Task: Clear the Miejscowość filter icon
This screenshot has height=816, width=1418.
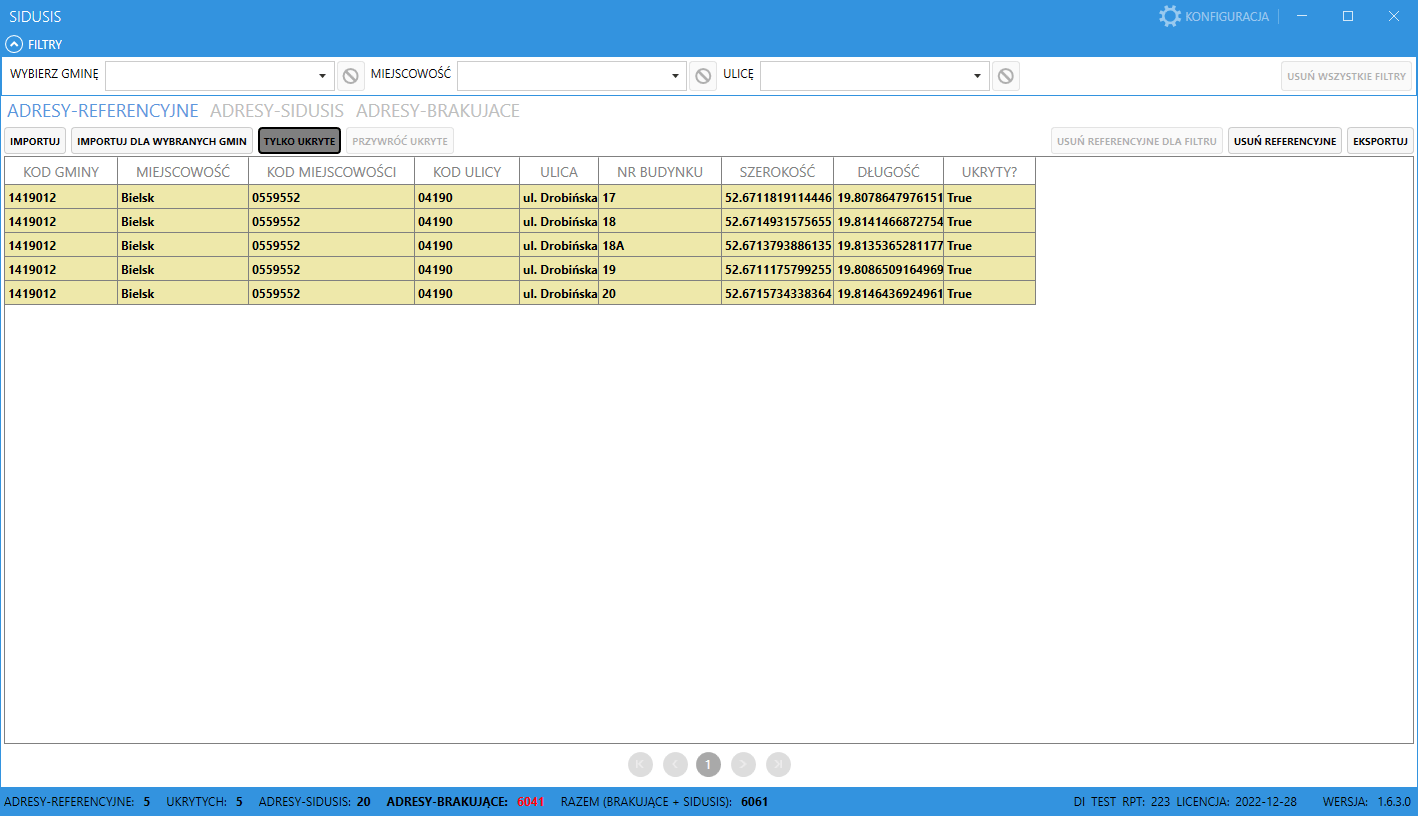Action: [703, 76]
